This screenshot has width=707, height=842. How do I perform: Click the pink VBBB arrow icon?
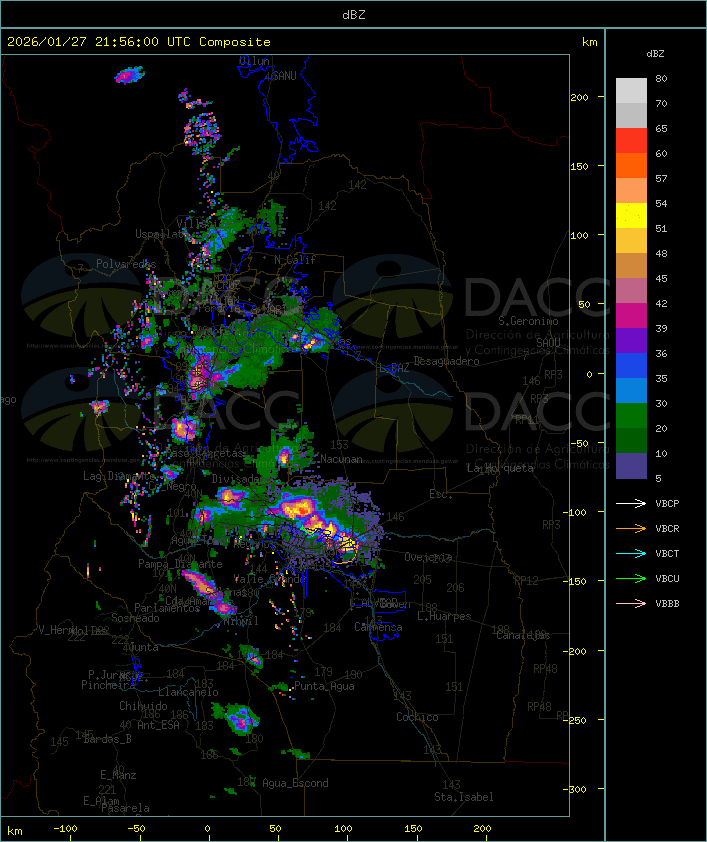tap(631, 603)
